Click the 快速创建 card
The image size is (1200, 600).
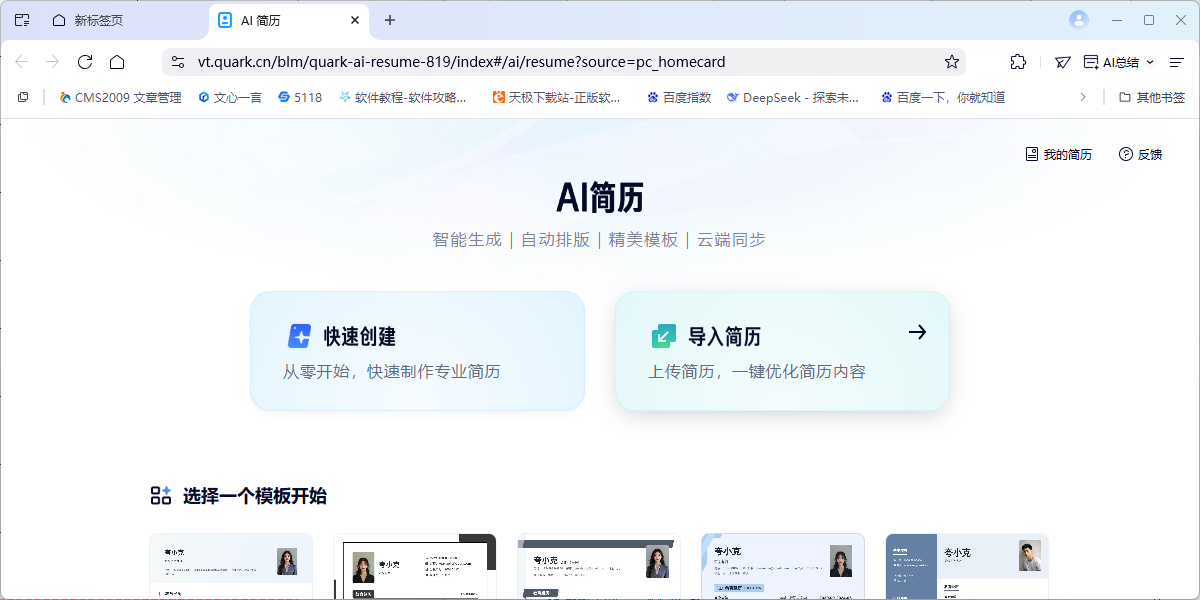417,351
